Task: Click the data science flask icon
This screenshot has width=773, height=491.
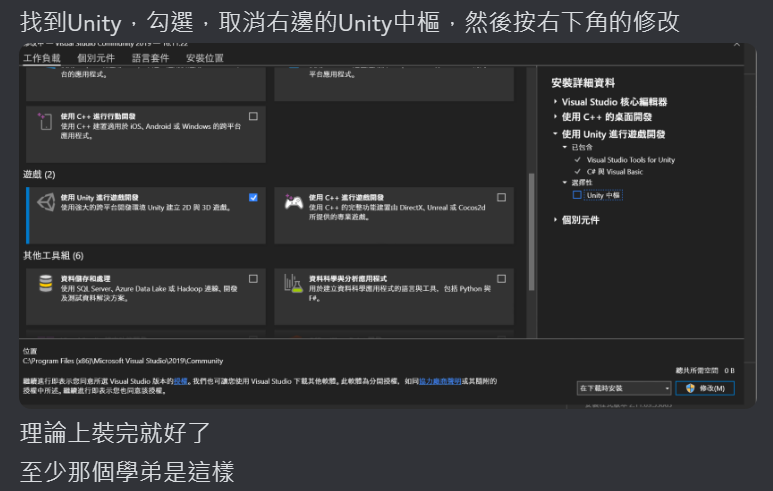Action: point(293,283)
